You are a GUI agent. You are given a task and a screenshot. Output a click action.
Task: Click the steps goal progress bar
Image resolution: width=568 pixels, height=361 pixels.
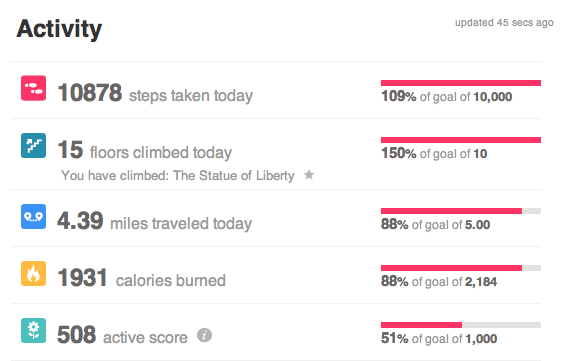coord(461,83)
